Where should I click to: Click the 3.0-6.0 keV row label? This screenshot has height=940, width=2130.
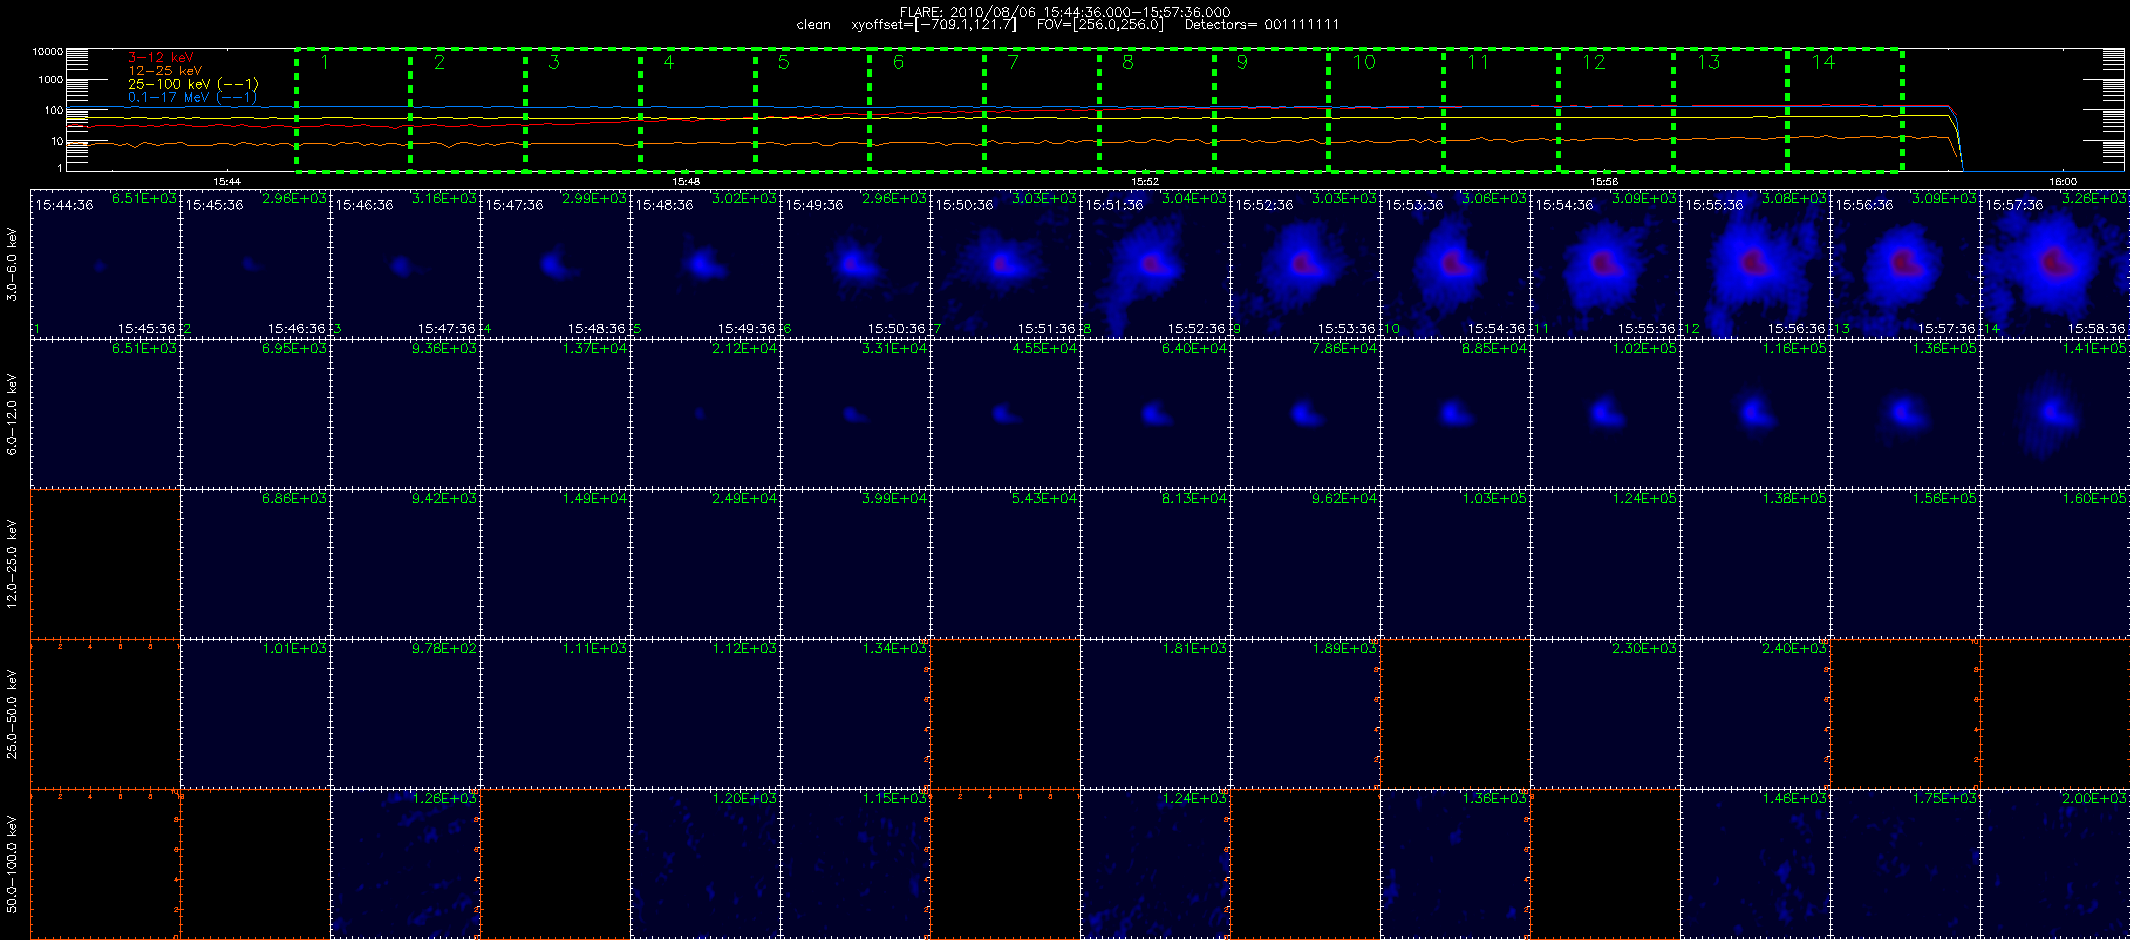click(12, 264)
